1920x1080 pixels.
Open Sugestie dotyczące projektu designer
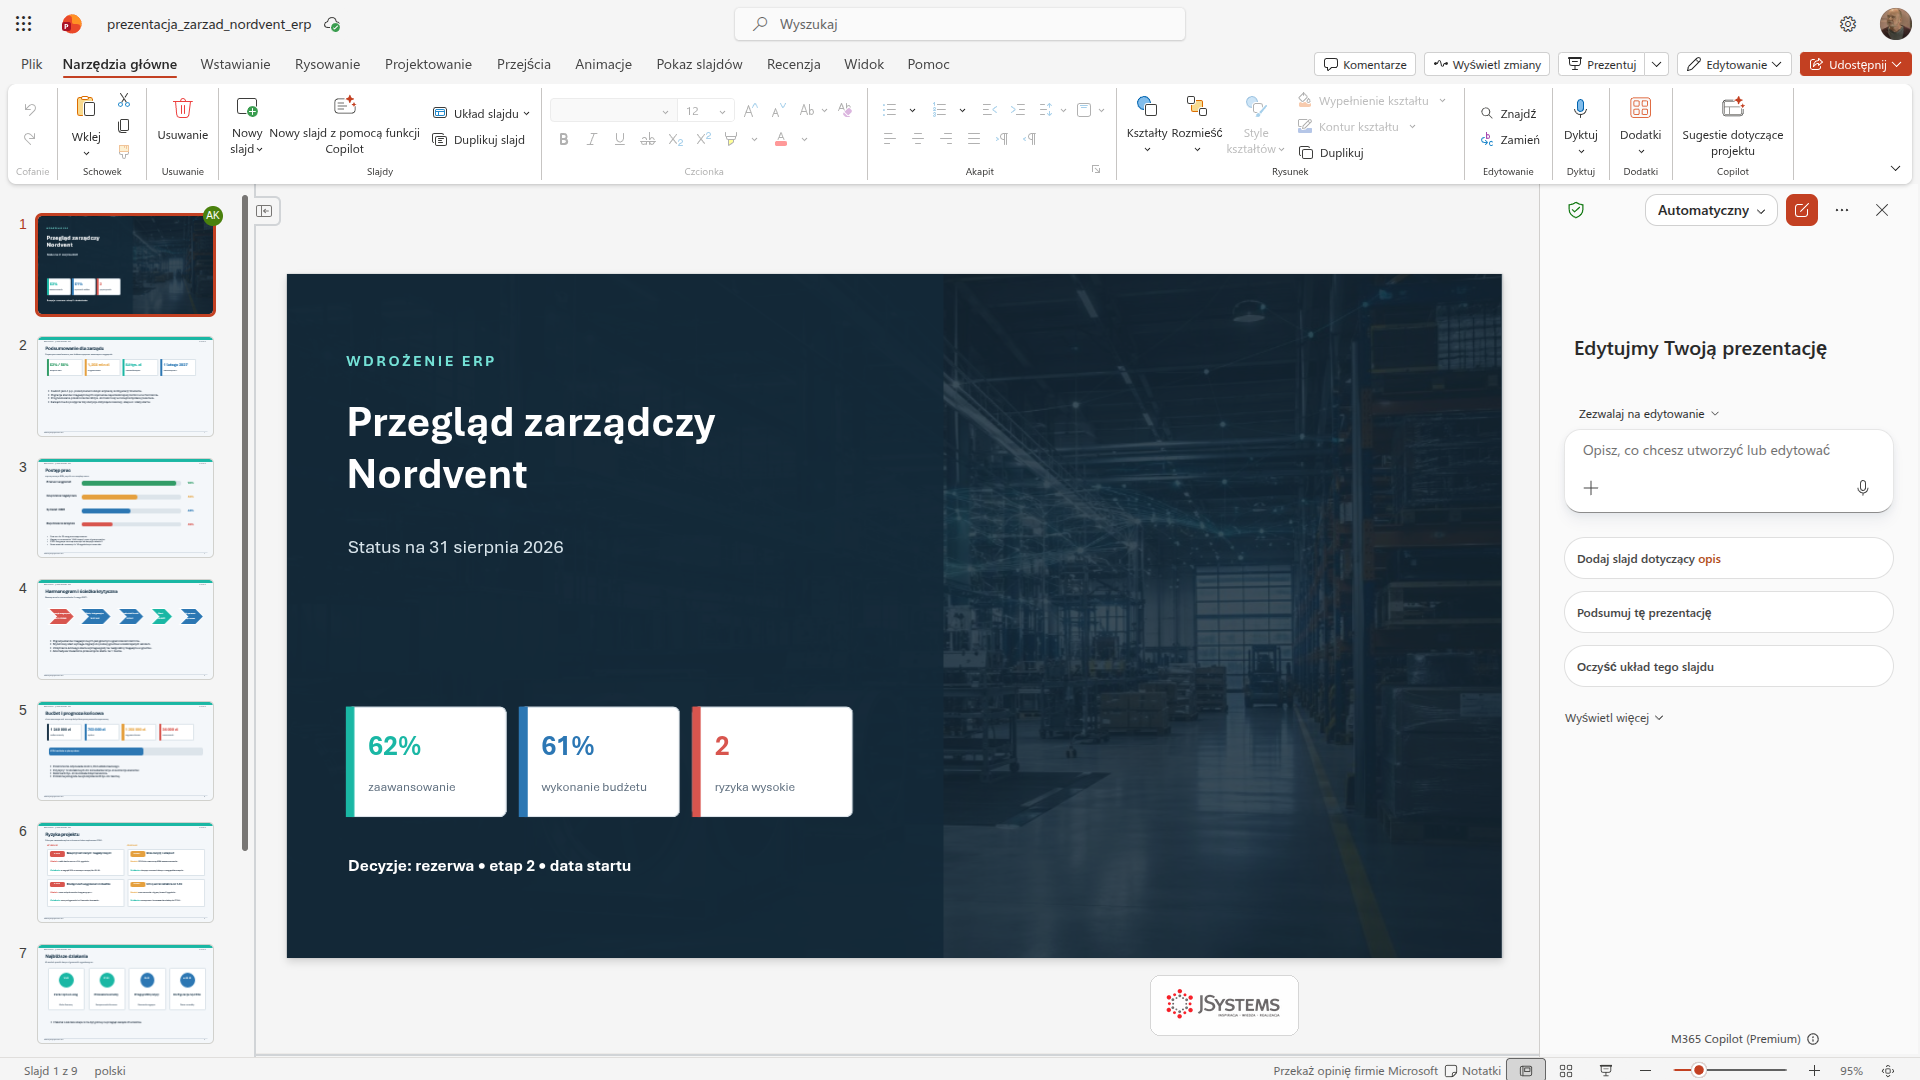(1732, 107)
